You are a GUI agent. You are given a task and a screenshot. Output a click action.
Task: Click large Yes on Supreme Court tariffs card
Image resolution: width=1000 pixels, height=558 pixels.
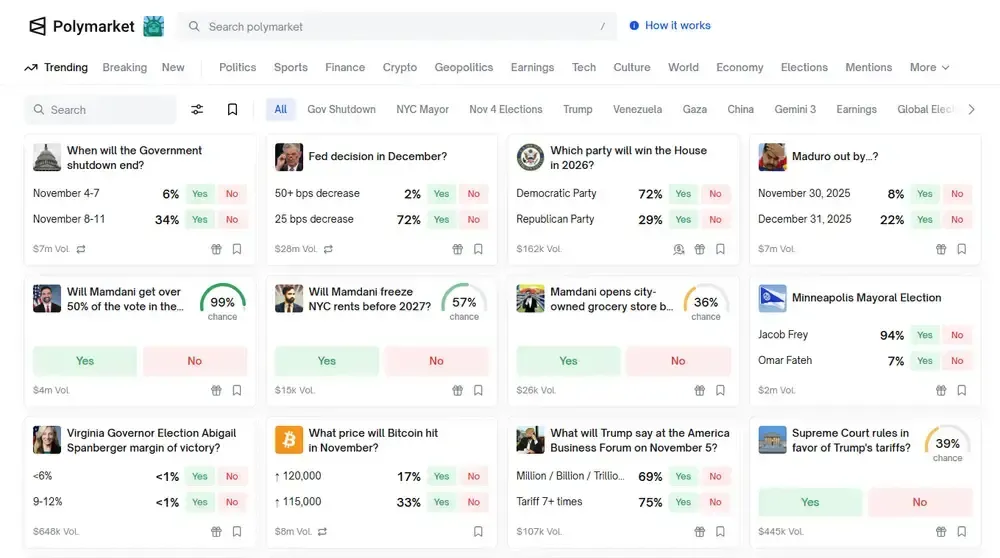[810, 503]
